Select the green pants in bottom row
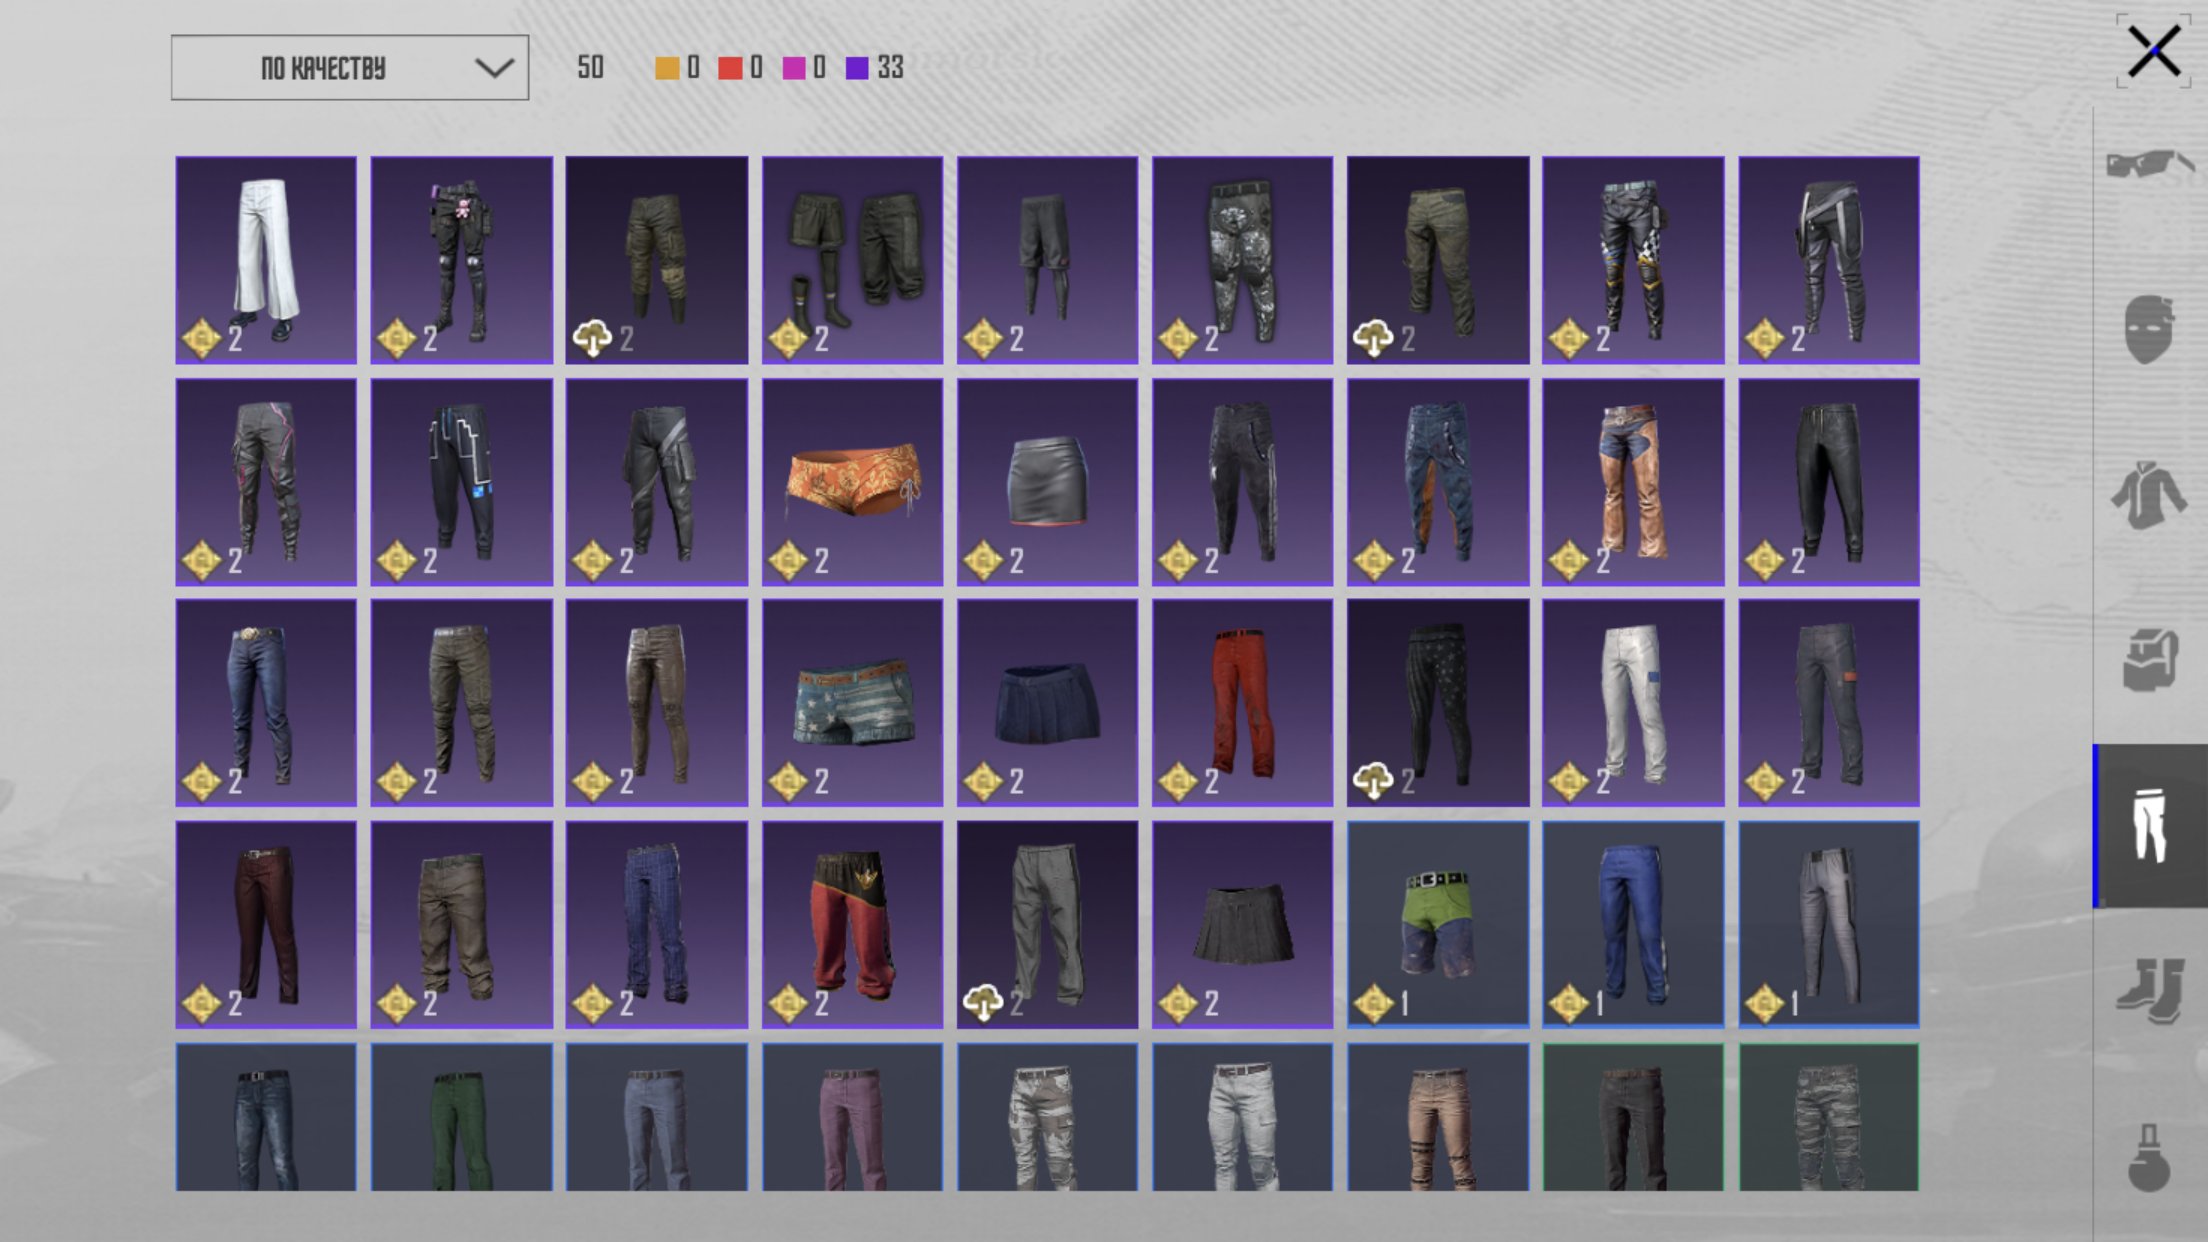Image resolution: width=2208 pixels, height=1242 pixels. click(x=461, y=1117)
